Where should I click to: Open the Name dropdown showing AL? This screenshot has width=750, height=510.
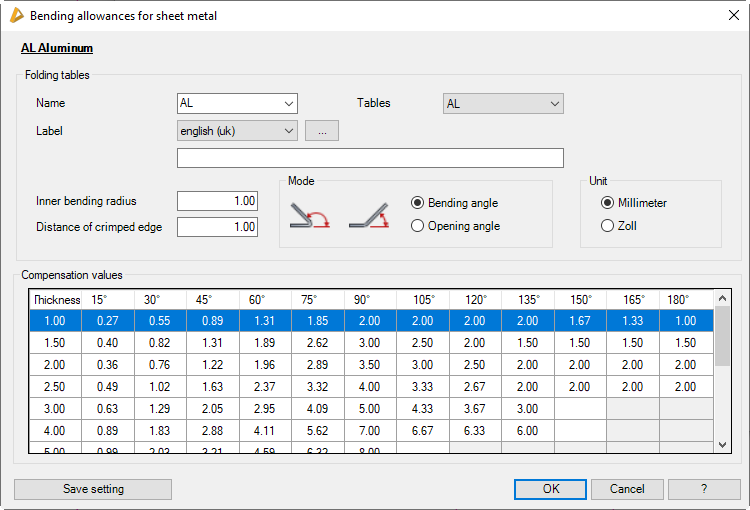(x=237, y=104)
